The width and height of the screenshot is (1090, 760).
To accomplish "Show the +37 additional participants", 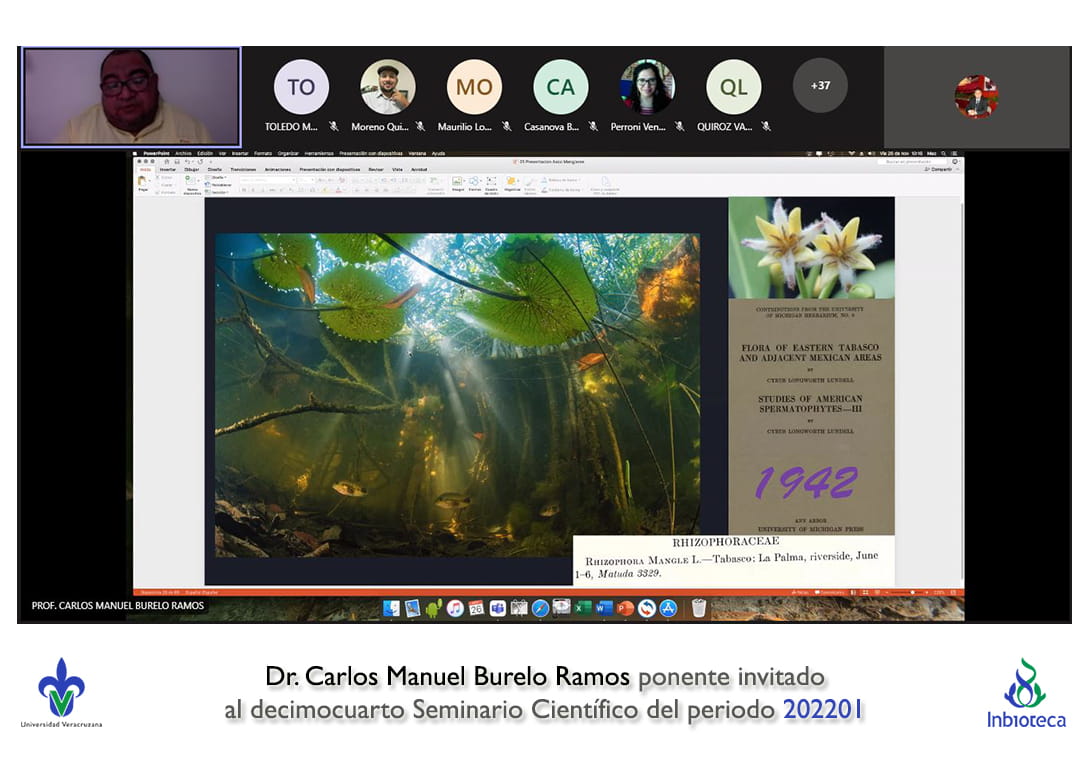I will coord(820,86).
